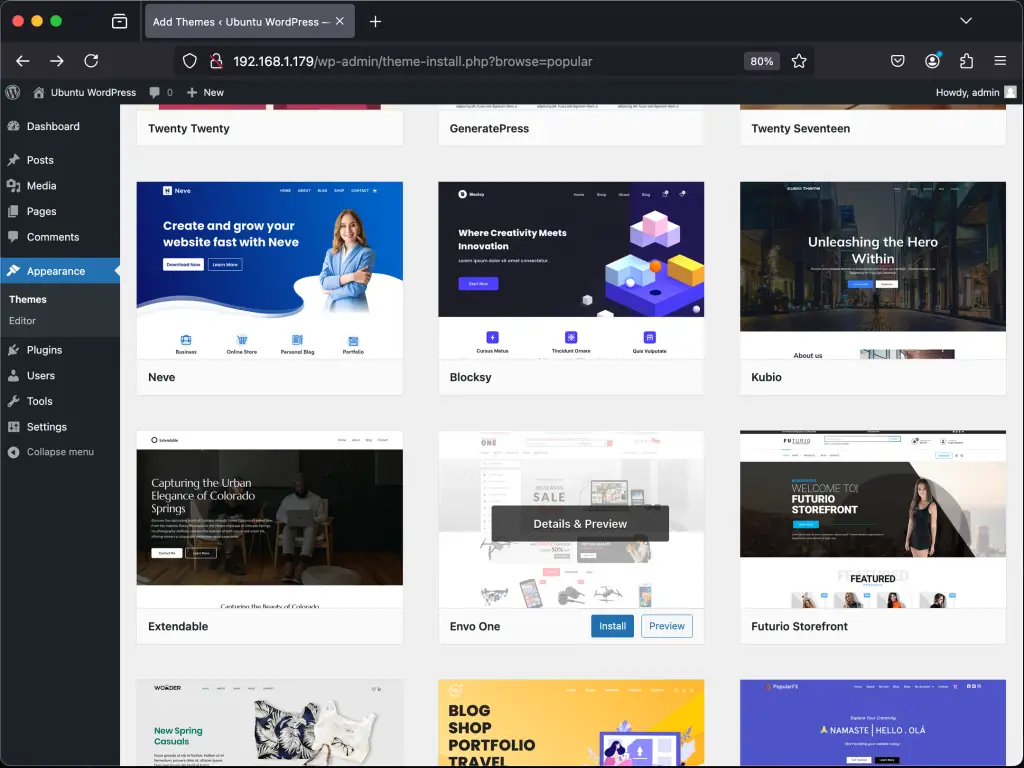Screen dimensions: 1024x768
Task: Open the New content menu in admin bar
Action: click(205, 92)
